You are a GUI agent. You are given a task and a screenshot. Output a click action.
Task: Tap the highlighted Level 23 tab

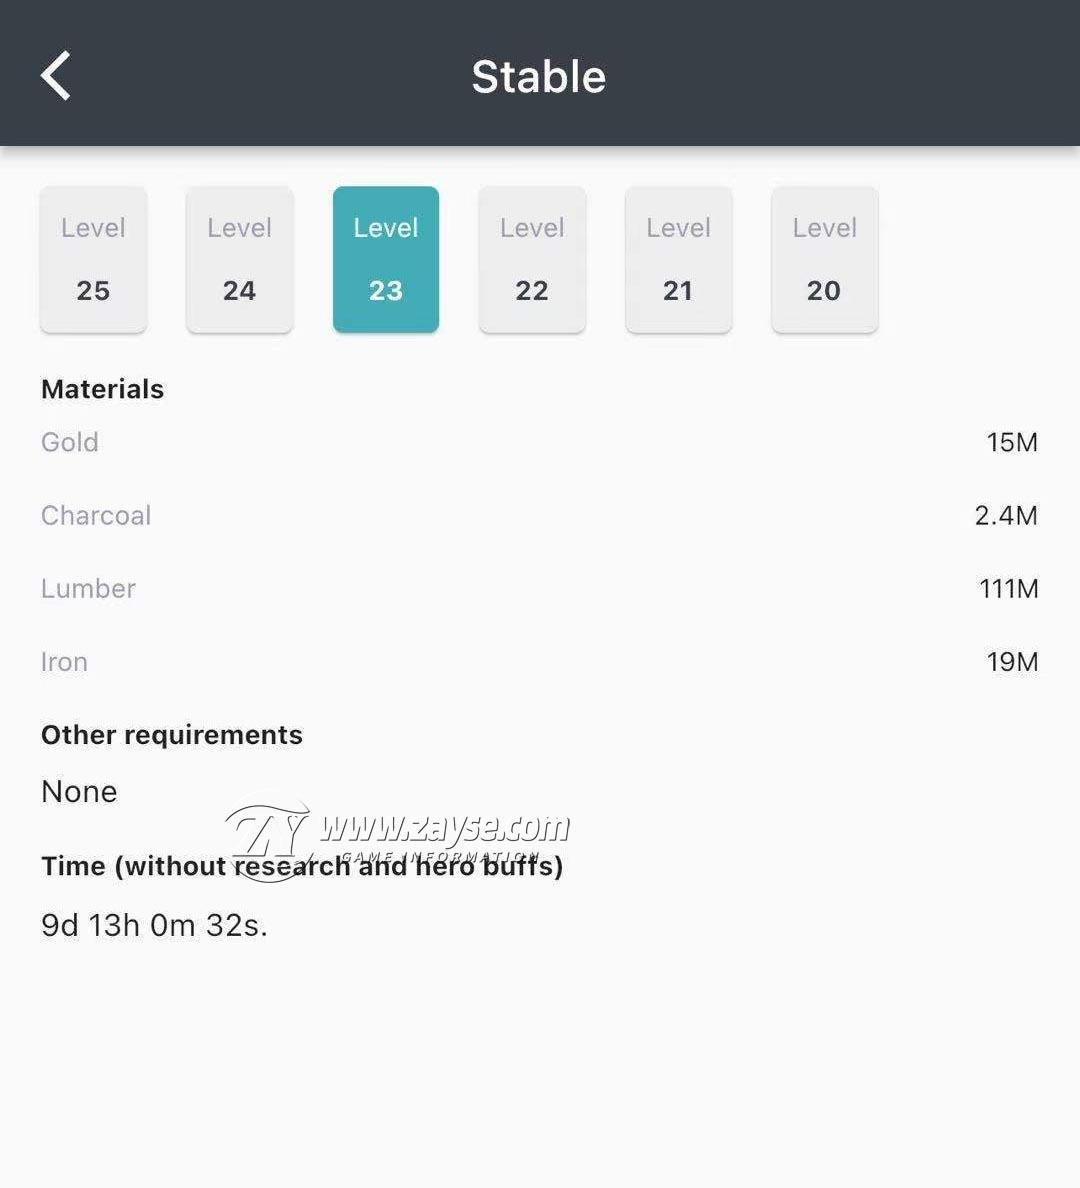[x=386, y=259]
